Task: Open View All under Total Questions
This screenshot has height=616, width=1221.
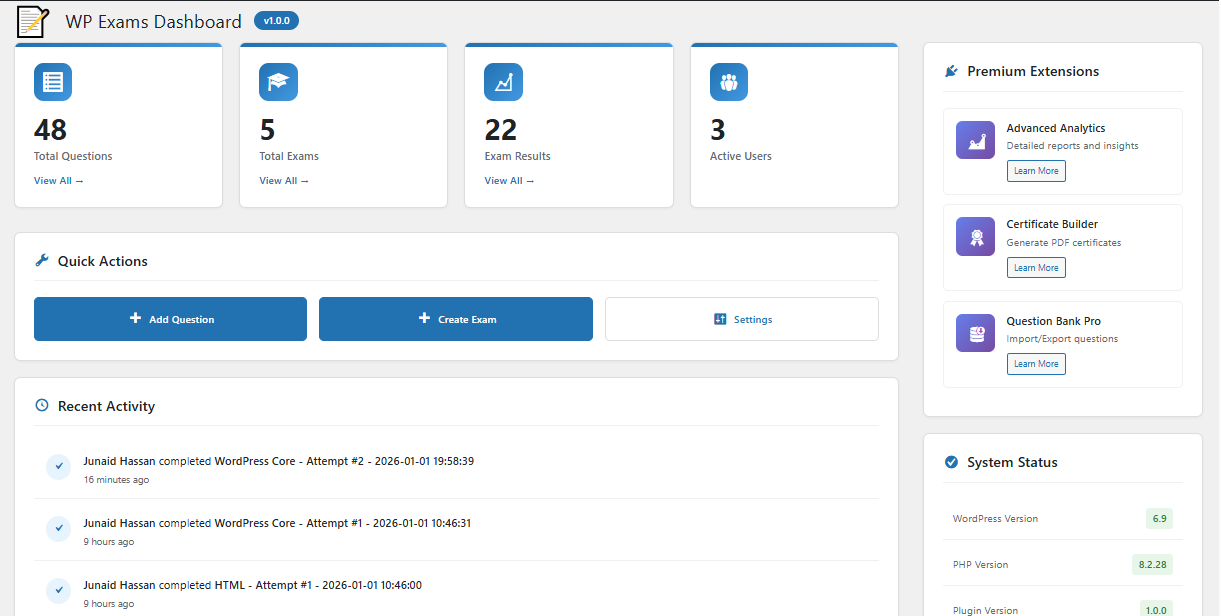Action: (58, 181)
